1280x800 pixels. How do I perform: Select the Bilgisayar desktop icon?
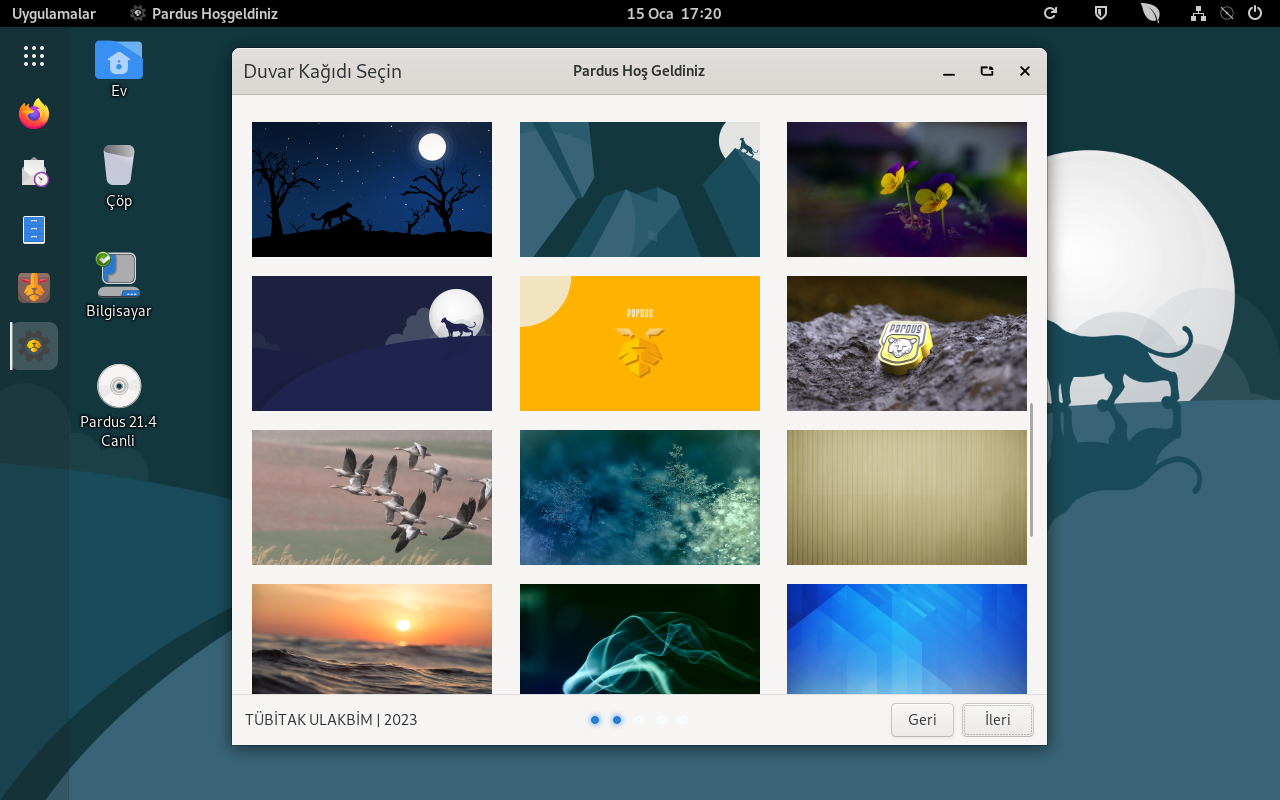[x=119, y=285]
